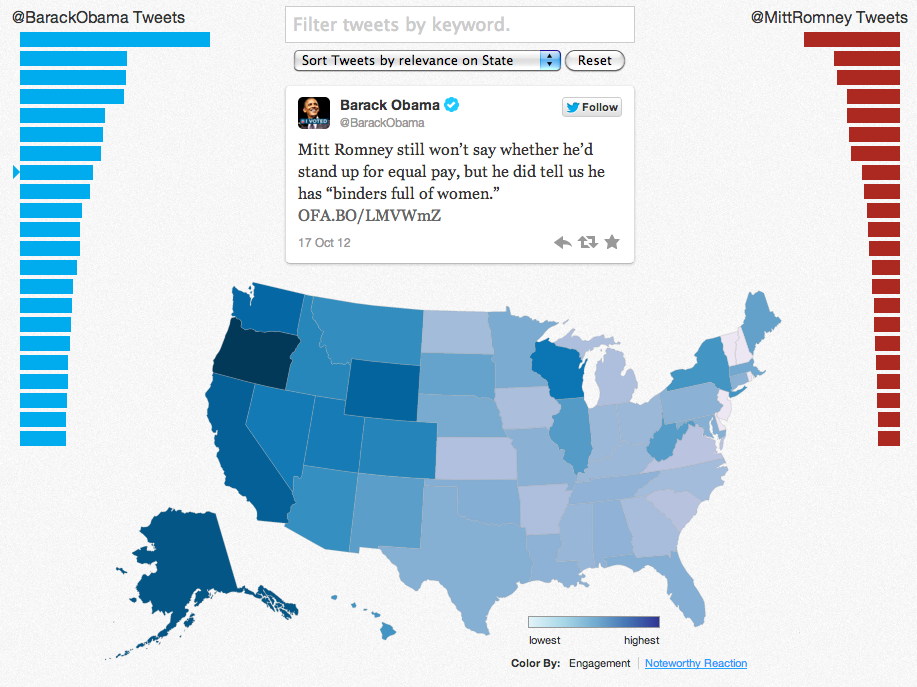
Task: Click the dropdown stepper arrows on sort menu
Action: point(550,60)
